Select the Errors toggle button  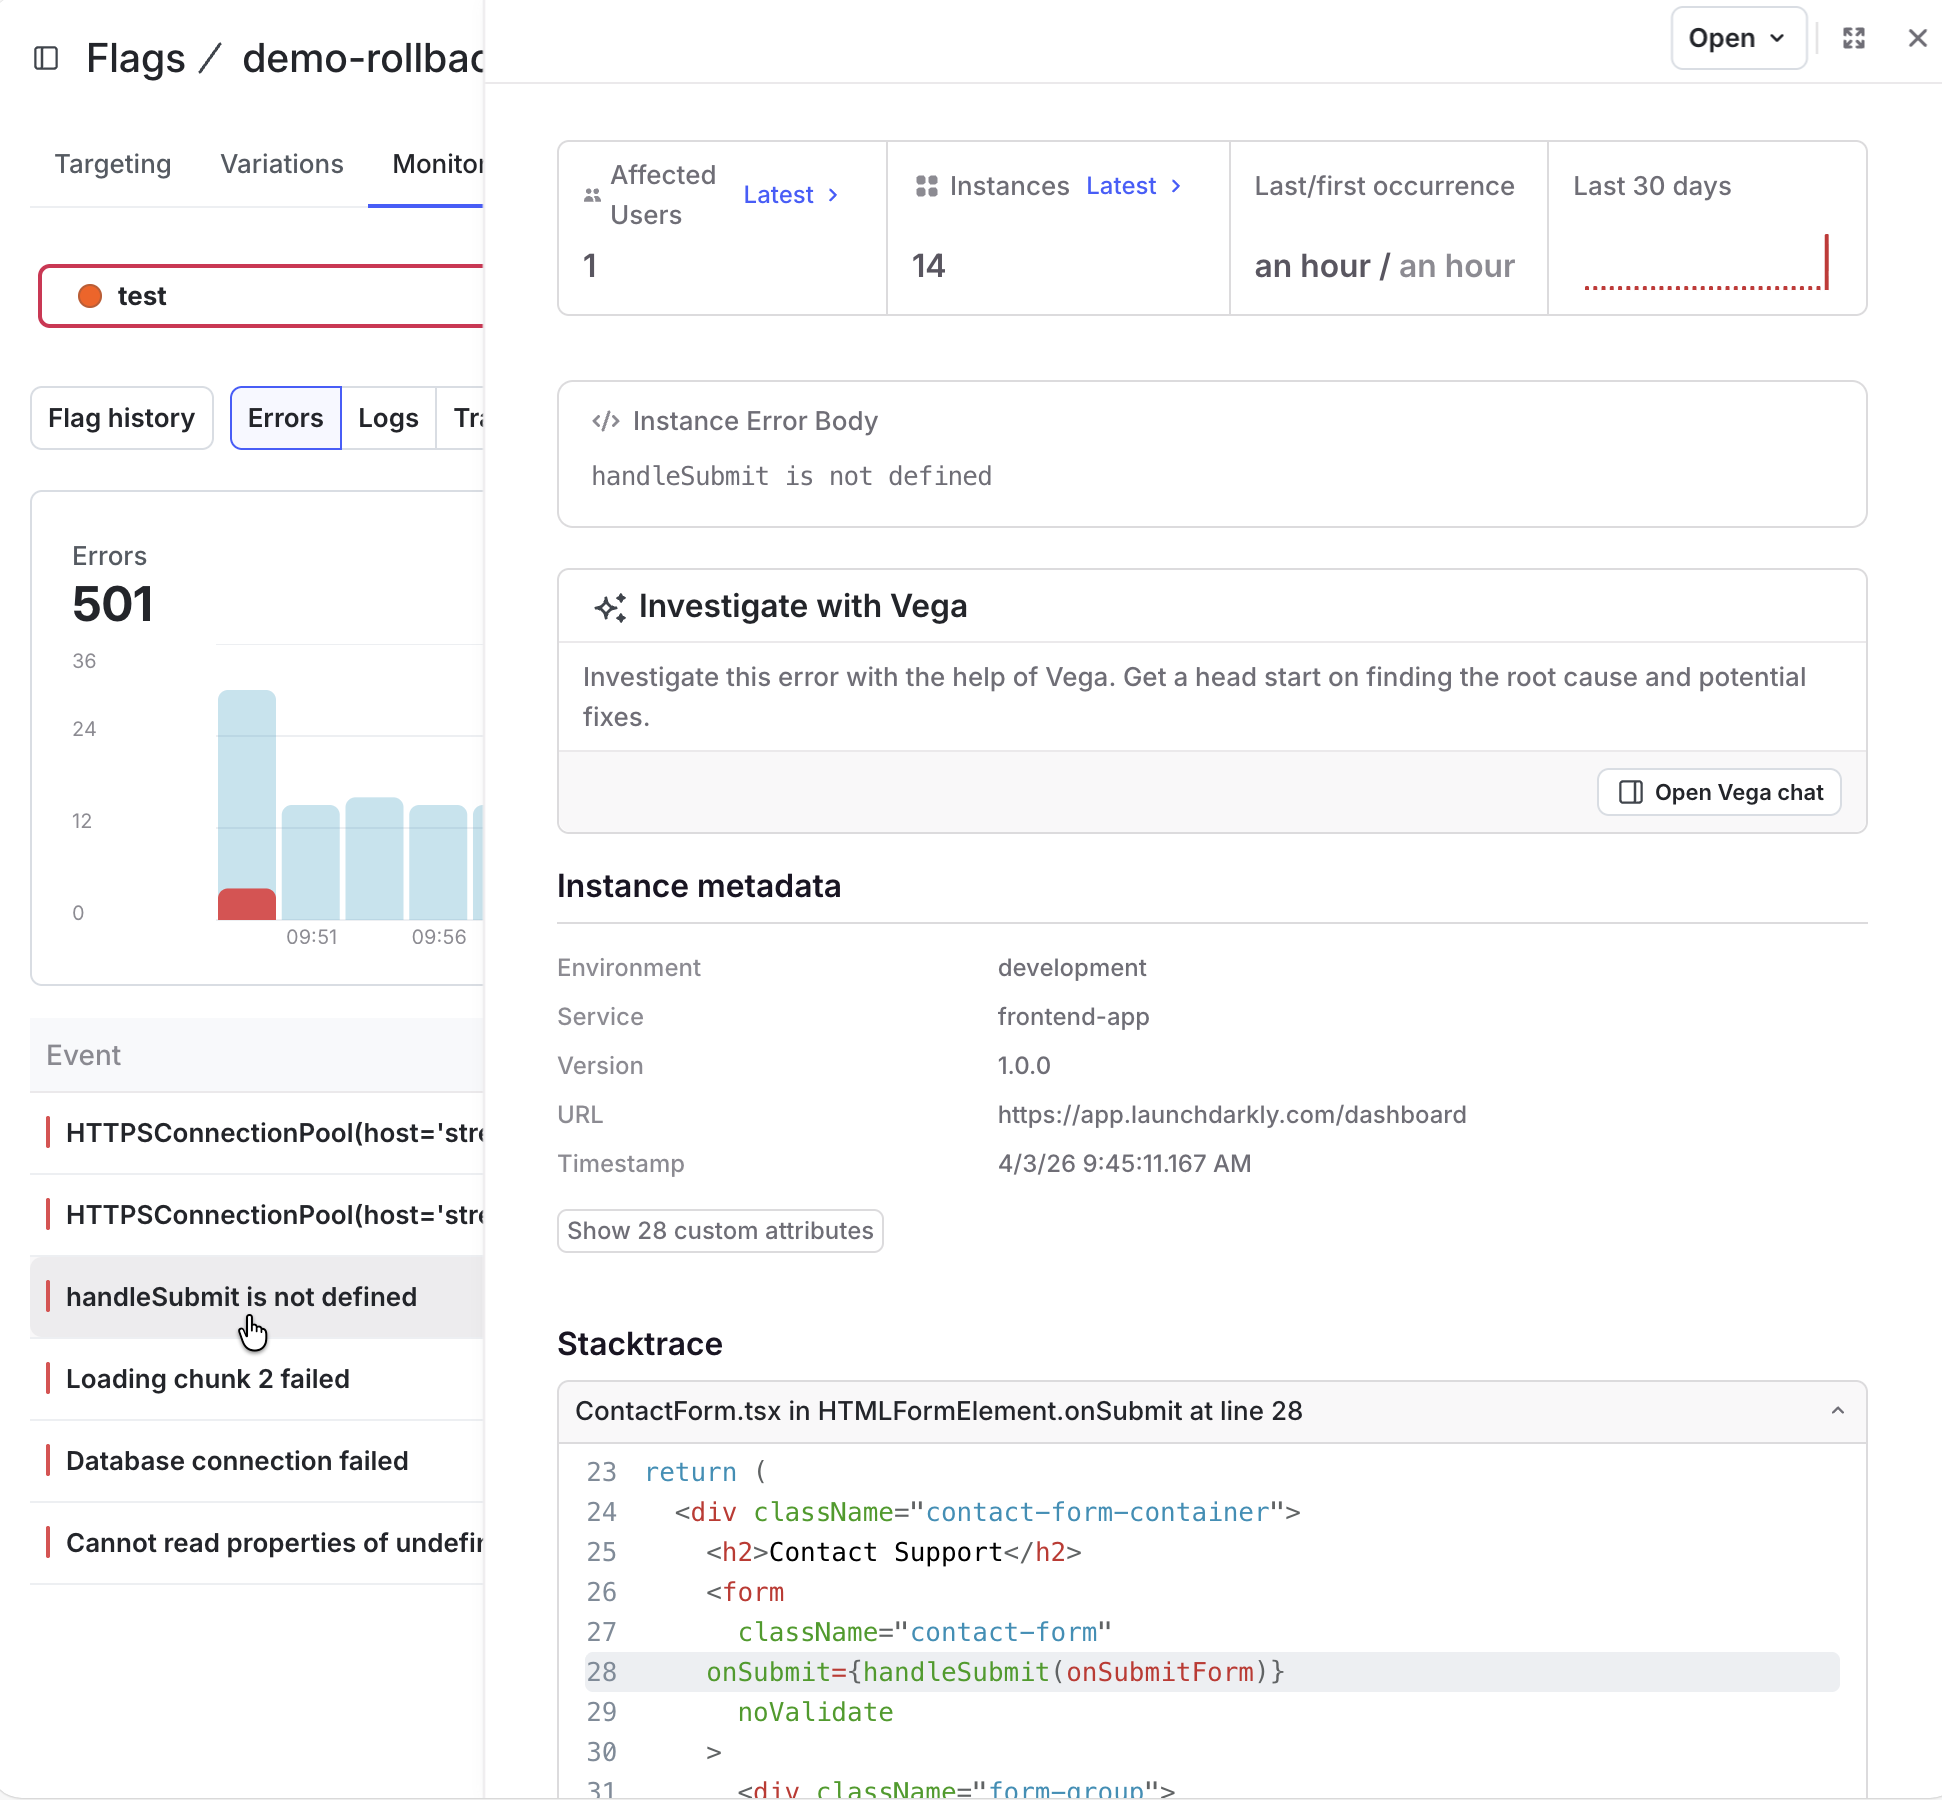pyautogui.click(x=285, y=418)
